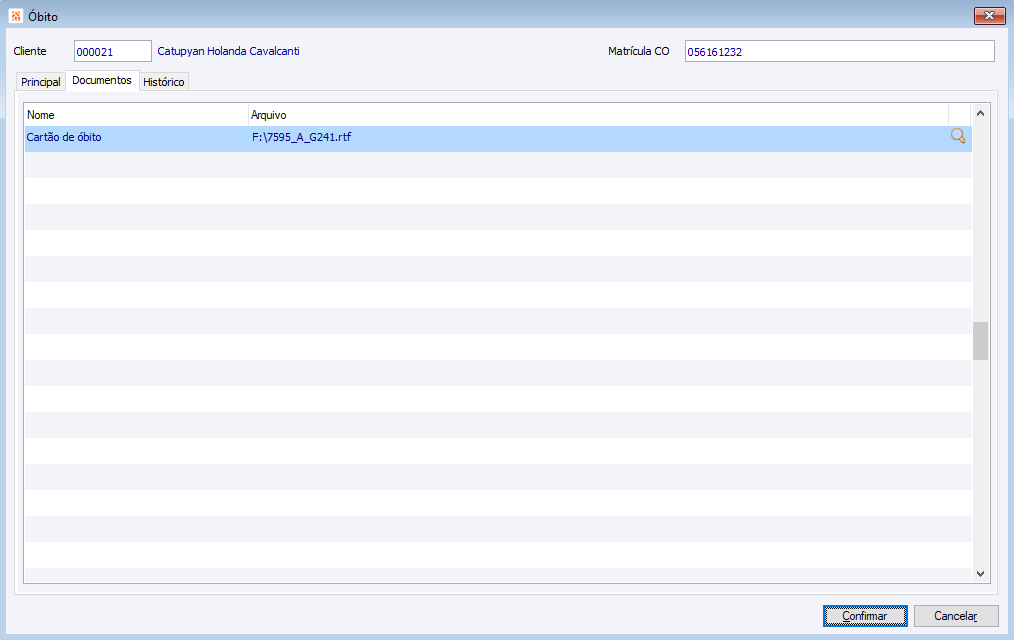This screenshot has height=640, width=1014.
Task: Click the scrollbar up arrow
Action: tap(980, 113)
